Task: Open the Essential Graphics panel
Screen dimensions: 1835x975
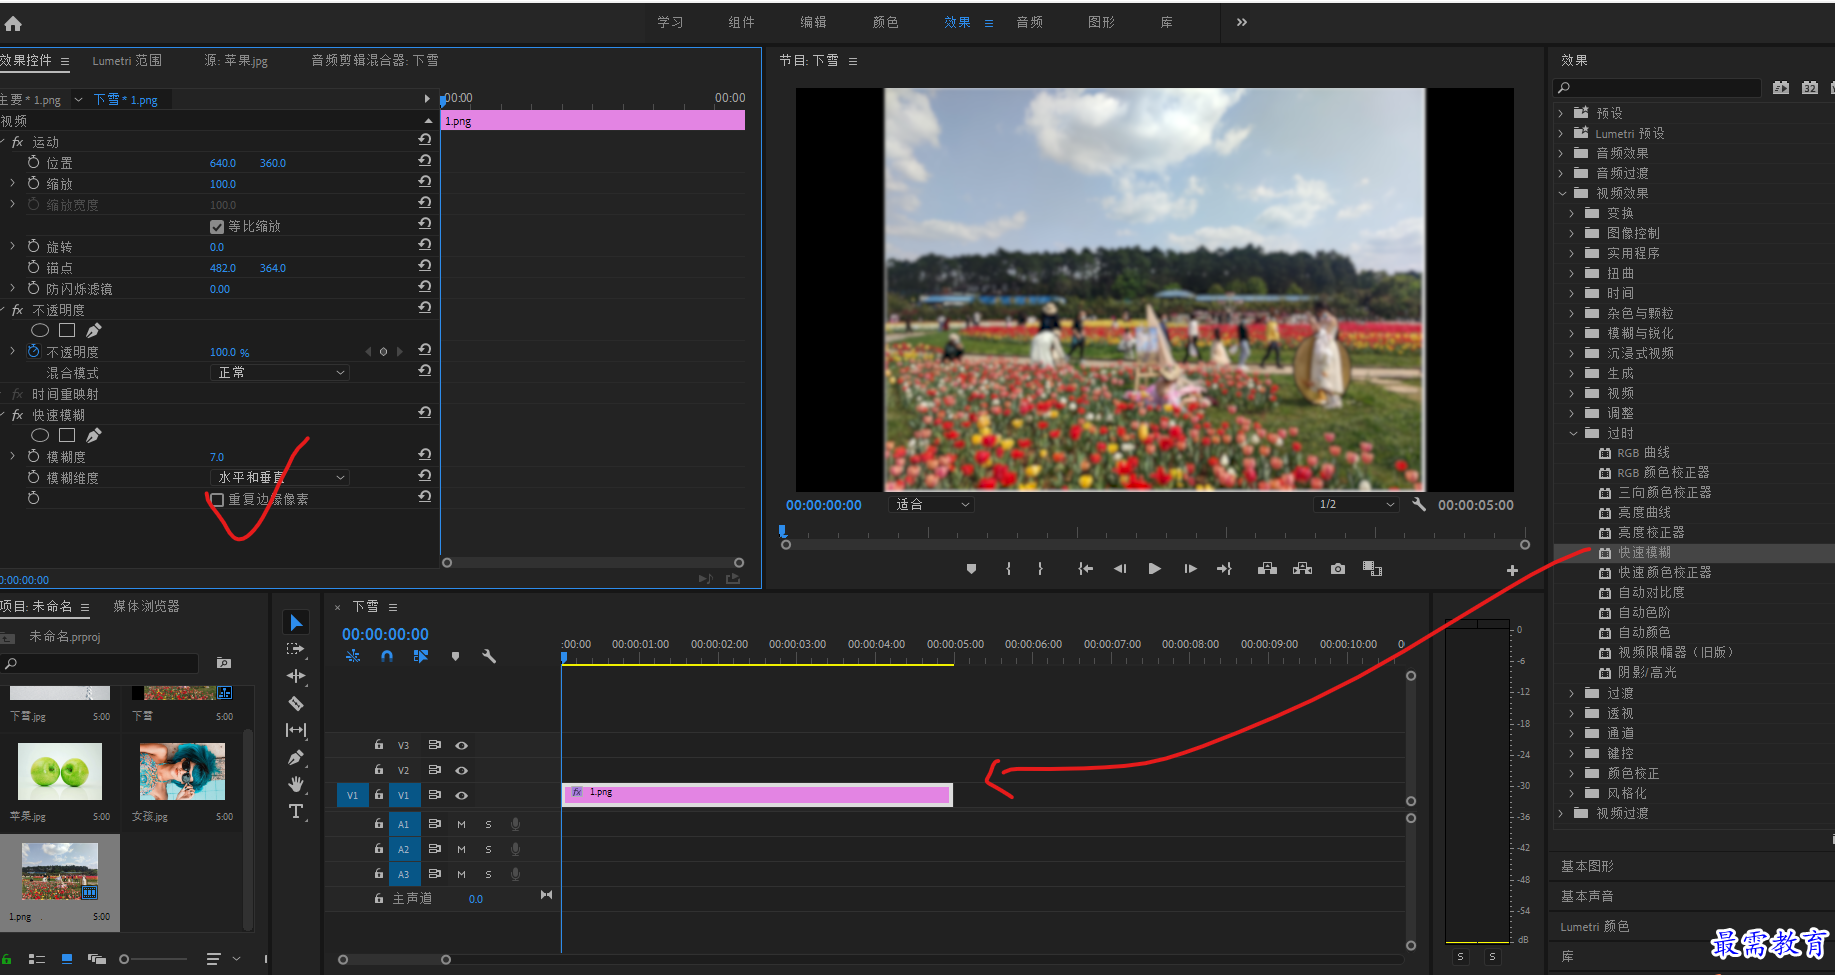Action: pyautogui.click(x=1587, y=866)
